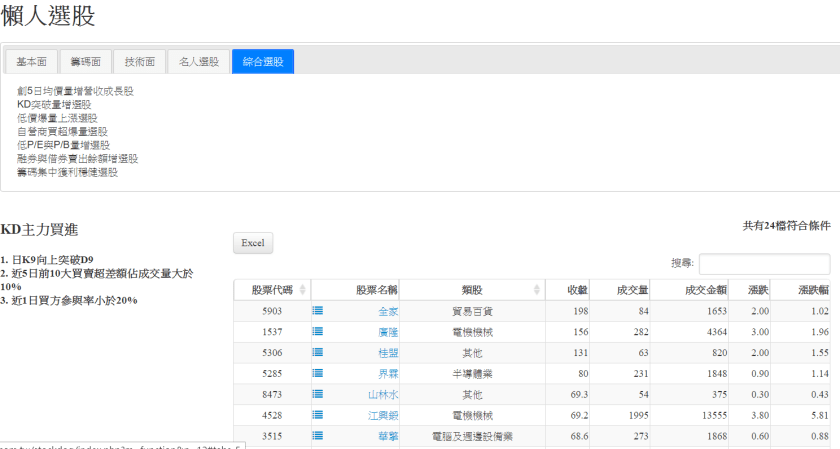Click the list icon beside 廣隆

coord(318,331)
